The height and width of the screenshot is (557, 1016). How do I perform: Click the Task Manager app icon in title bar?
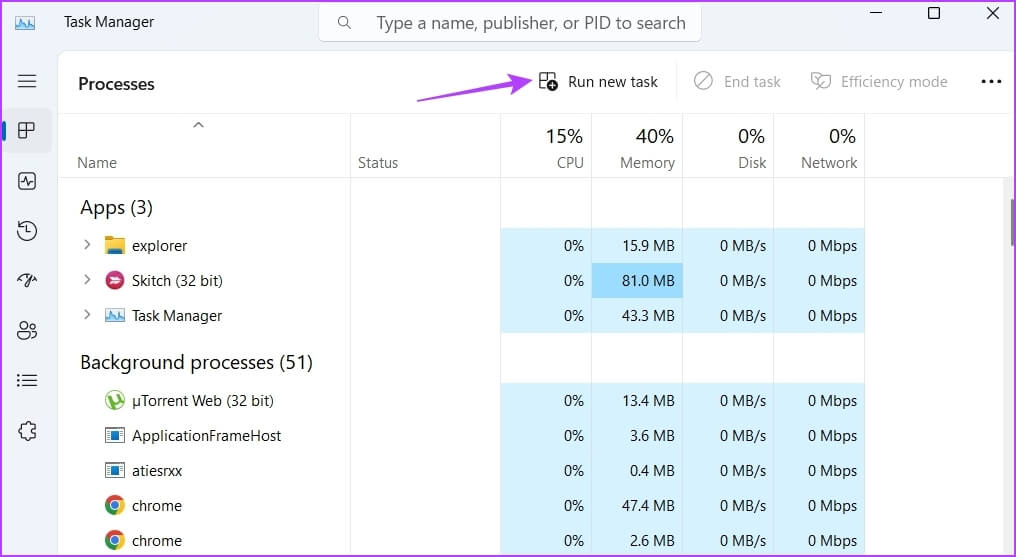[25, 23]
